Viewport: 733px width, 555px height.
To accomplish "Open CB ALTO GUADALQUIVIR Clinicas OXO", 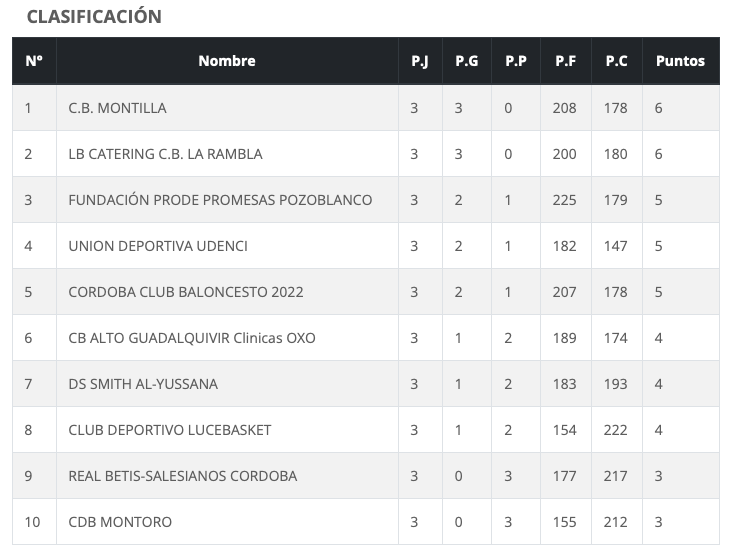I will pos(192,338).
